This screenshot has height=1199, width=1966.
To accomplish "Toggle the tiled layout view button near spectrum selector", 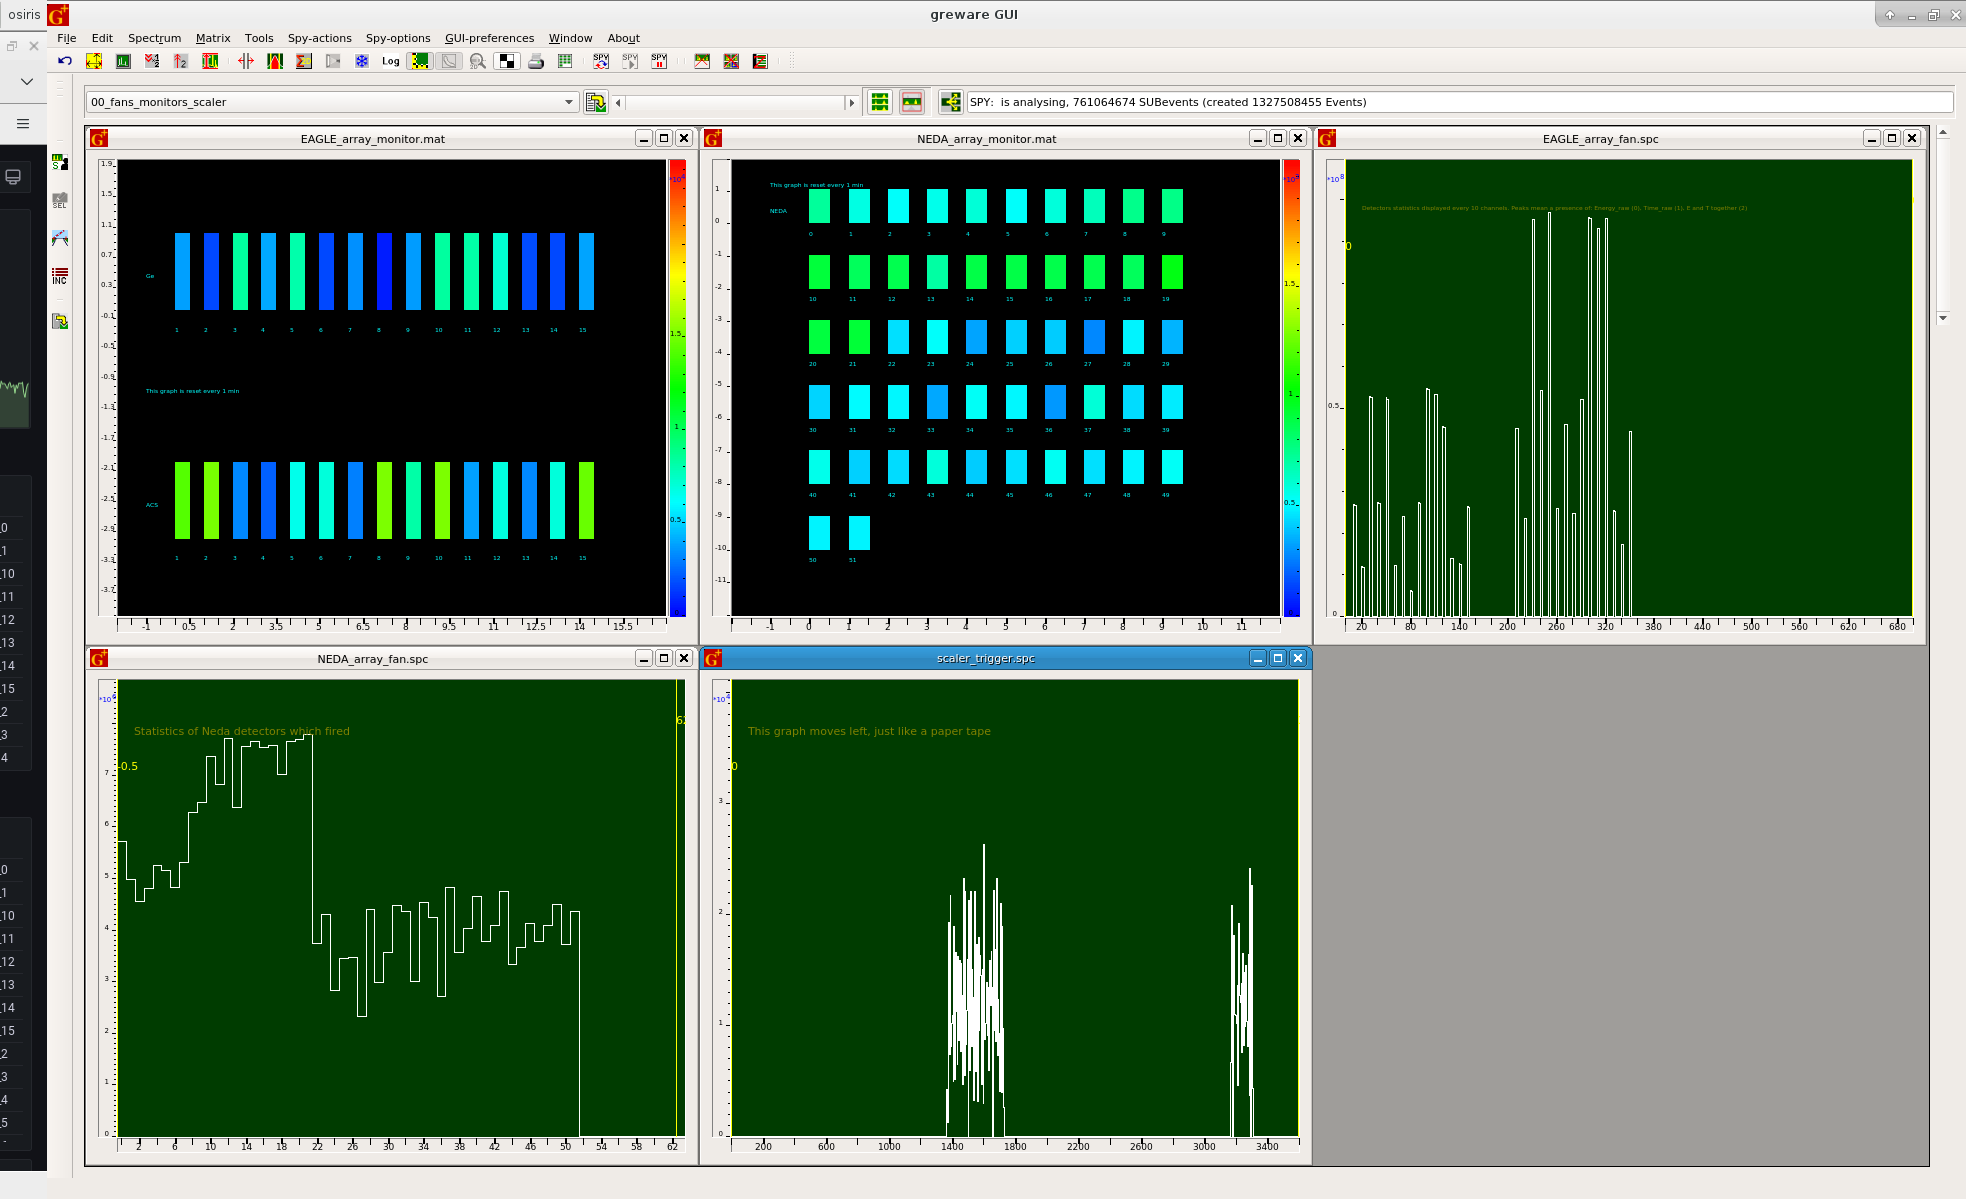I will point(879,101).
